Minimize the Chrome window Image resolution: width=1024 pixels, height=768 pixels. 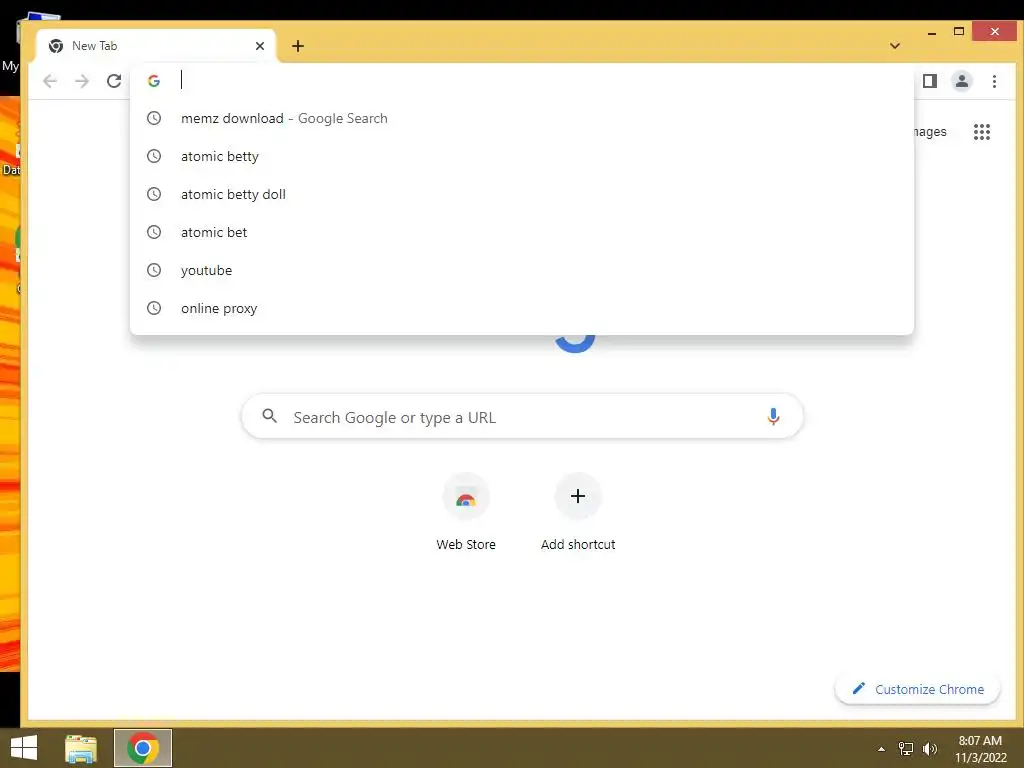pos(932,32)
